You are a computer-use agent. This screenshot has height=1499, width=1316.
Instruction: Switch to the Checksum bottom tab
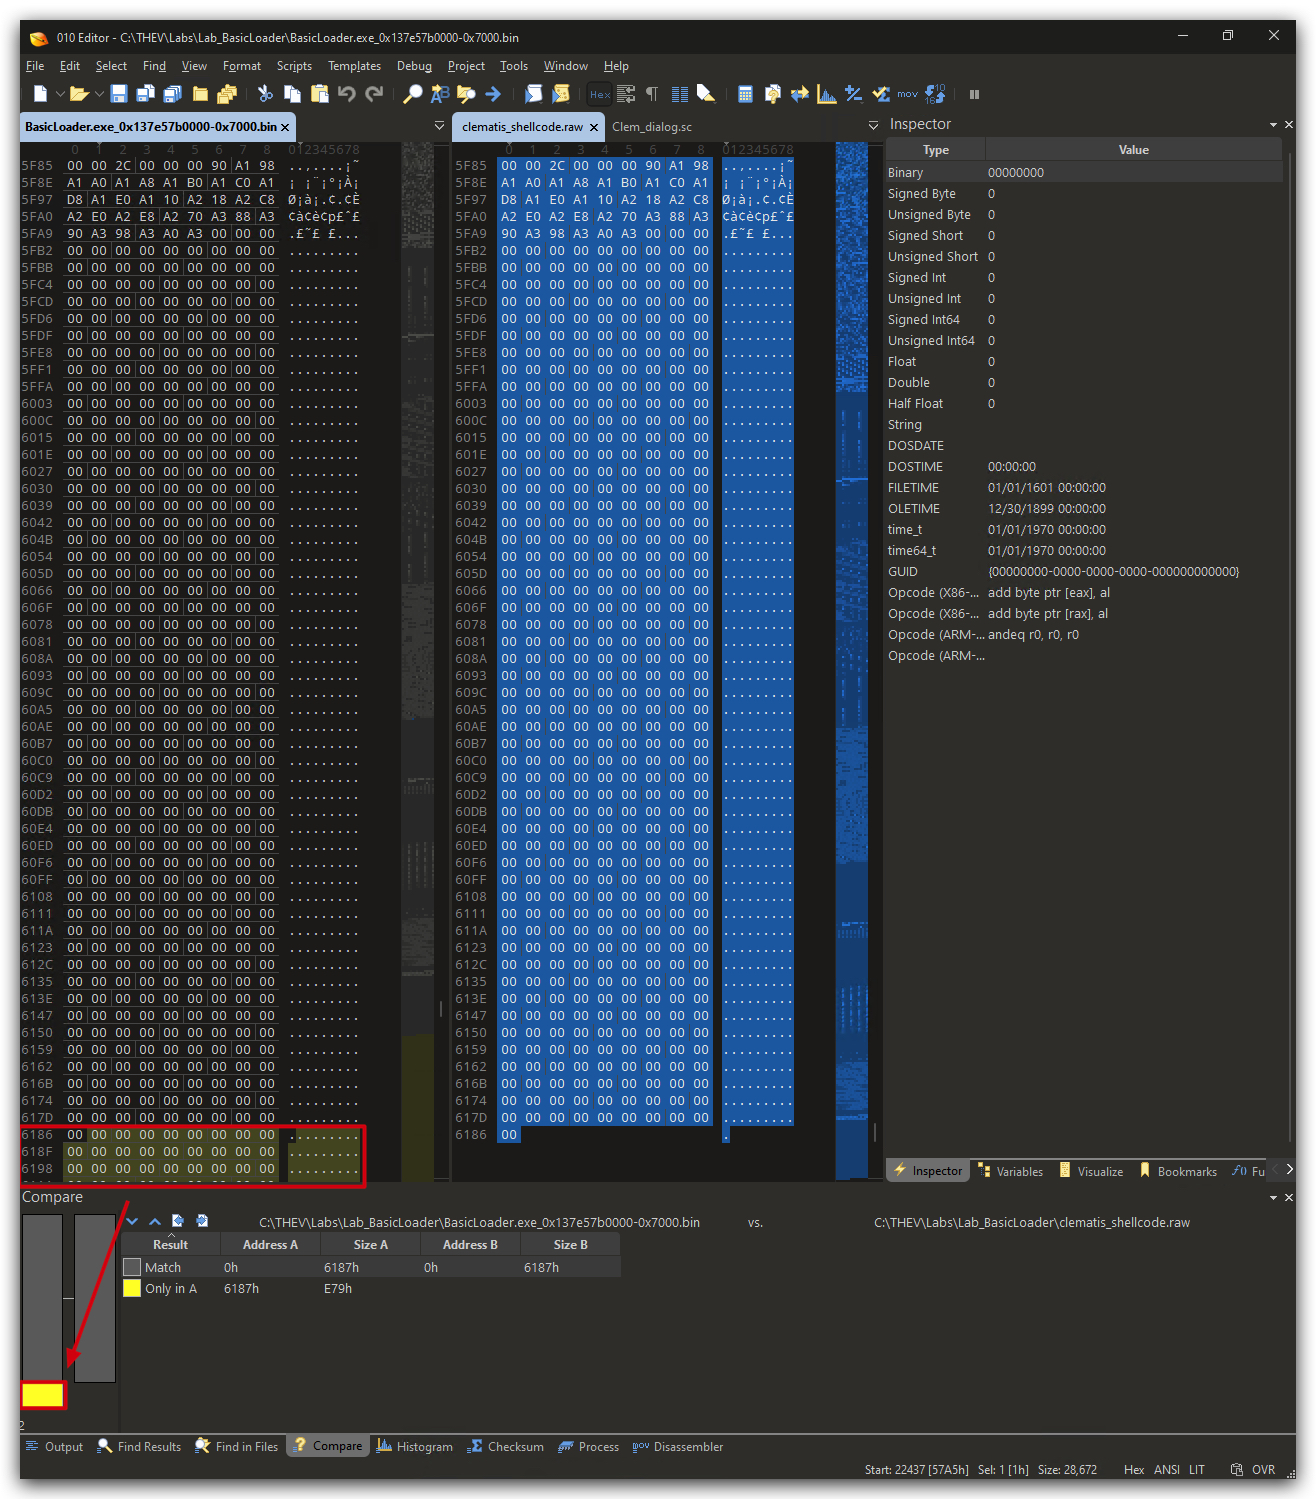click(506, 1447)
